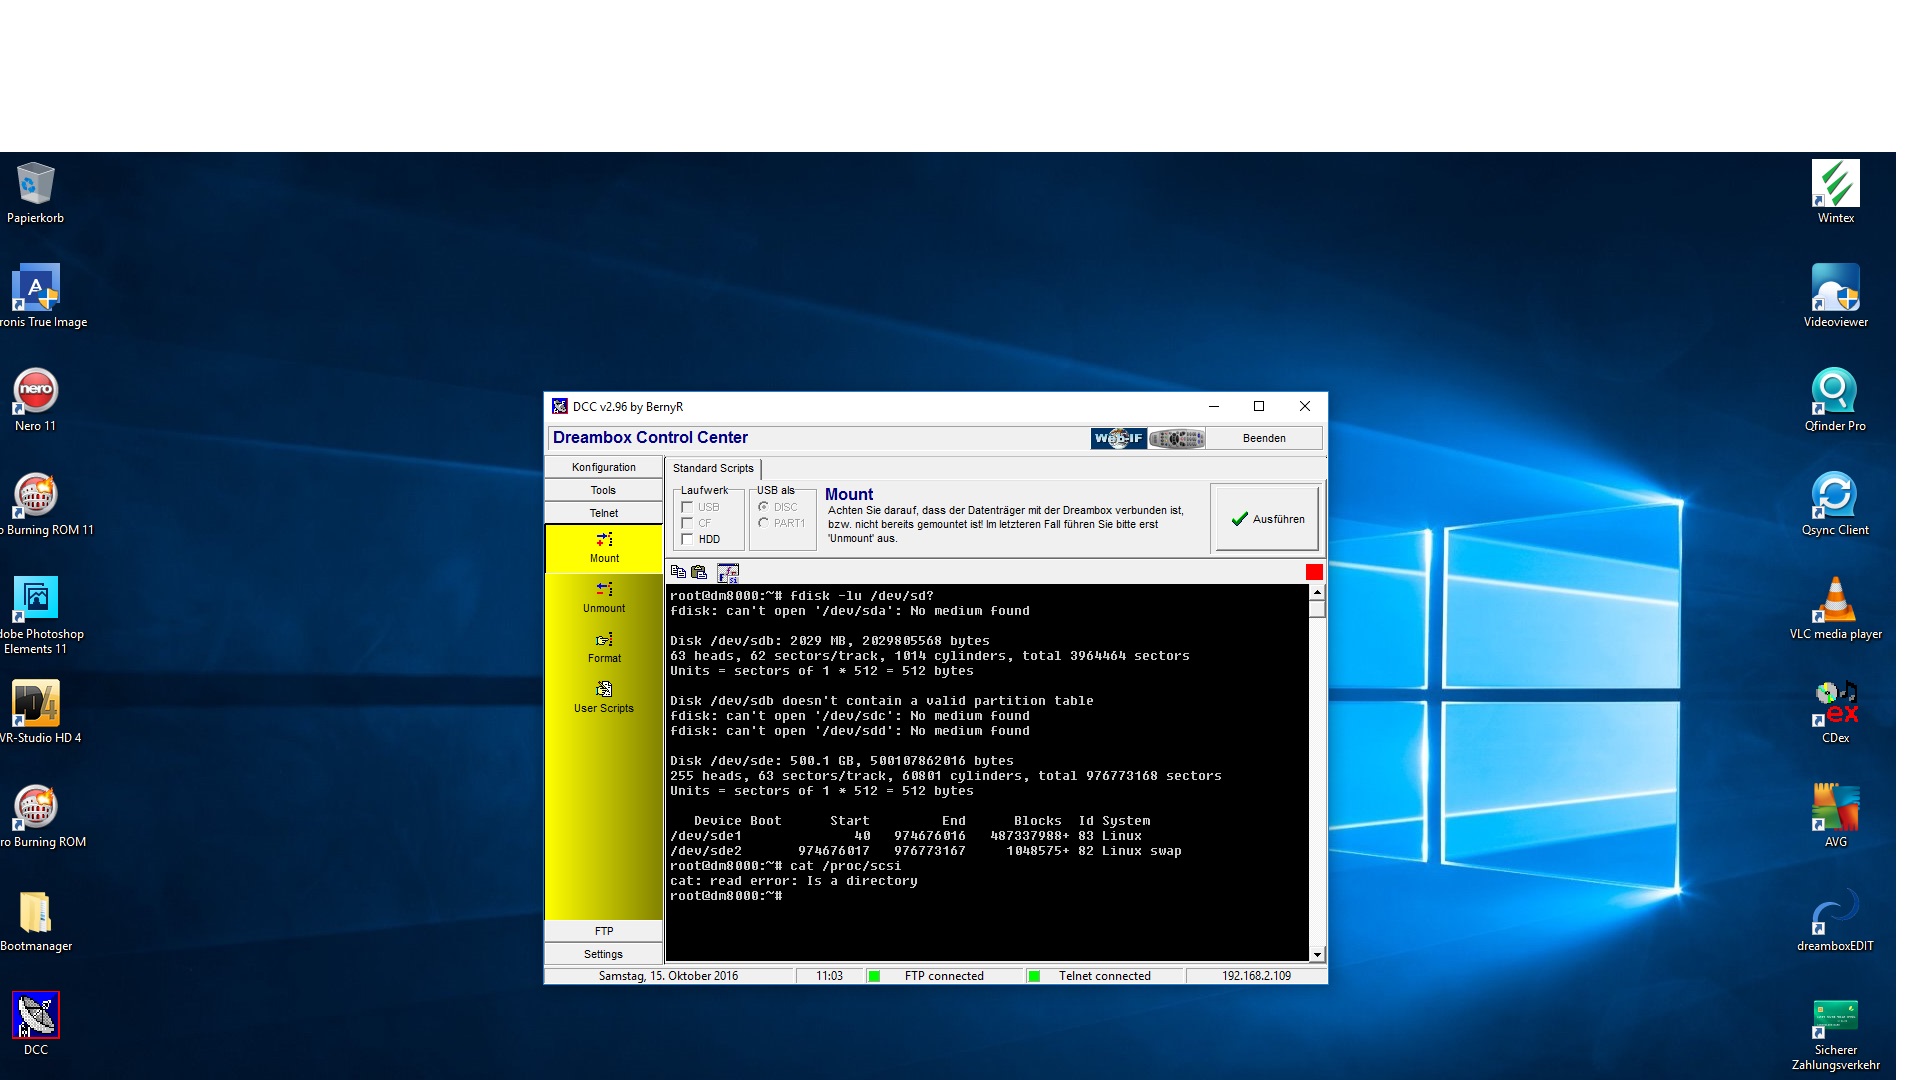Click the Beenden button

(1264, 438)
